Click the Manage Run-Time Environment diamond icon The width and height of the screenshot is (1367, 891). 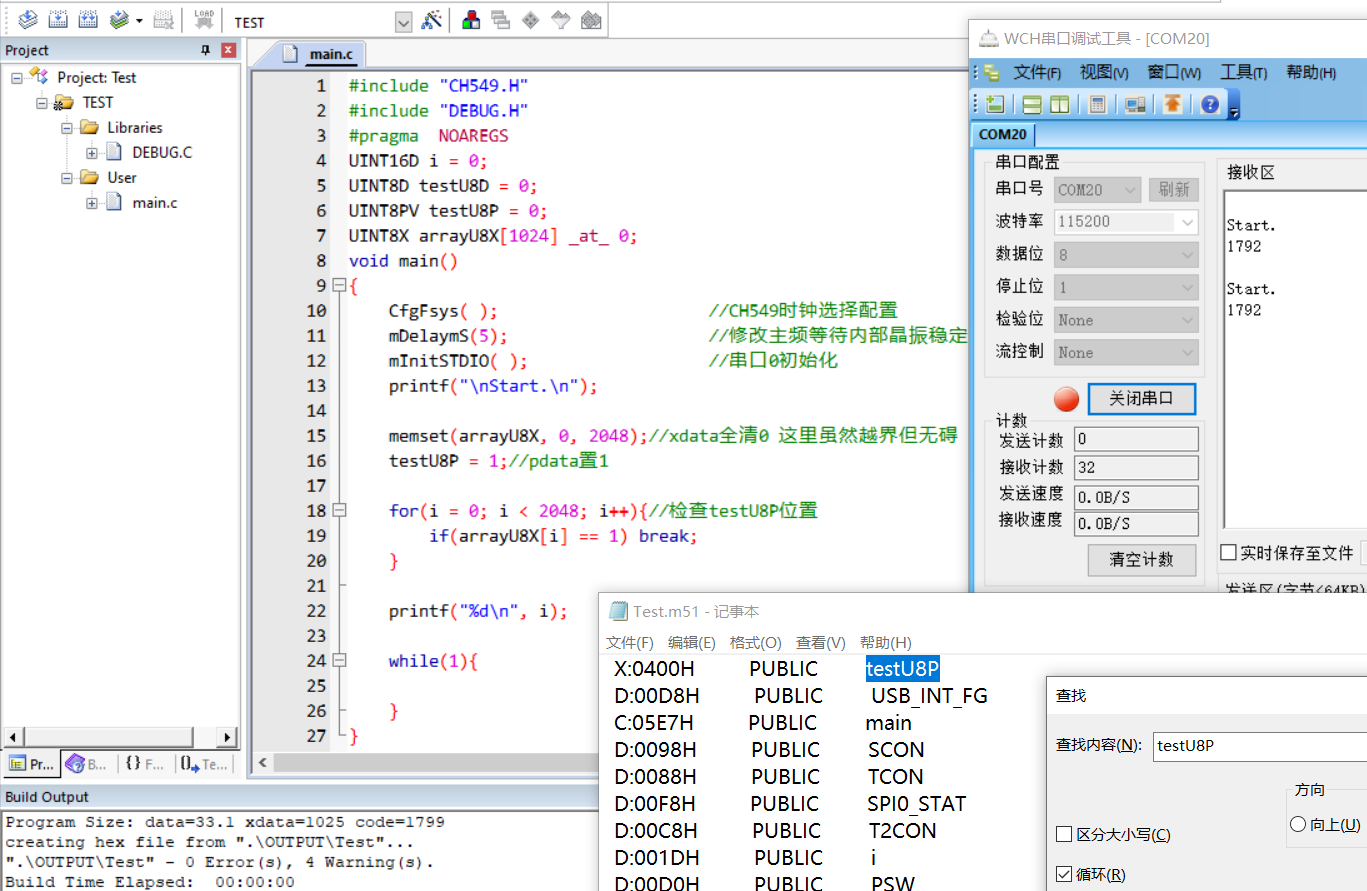tap(531, 20)
